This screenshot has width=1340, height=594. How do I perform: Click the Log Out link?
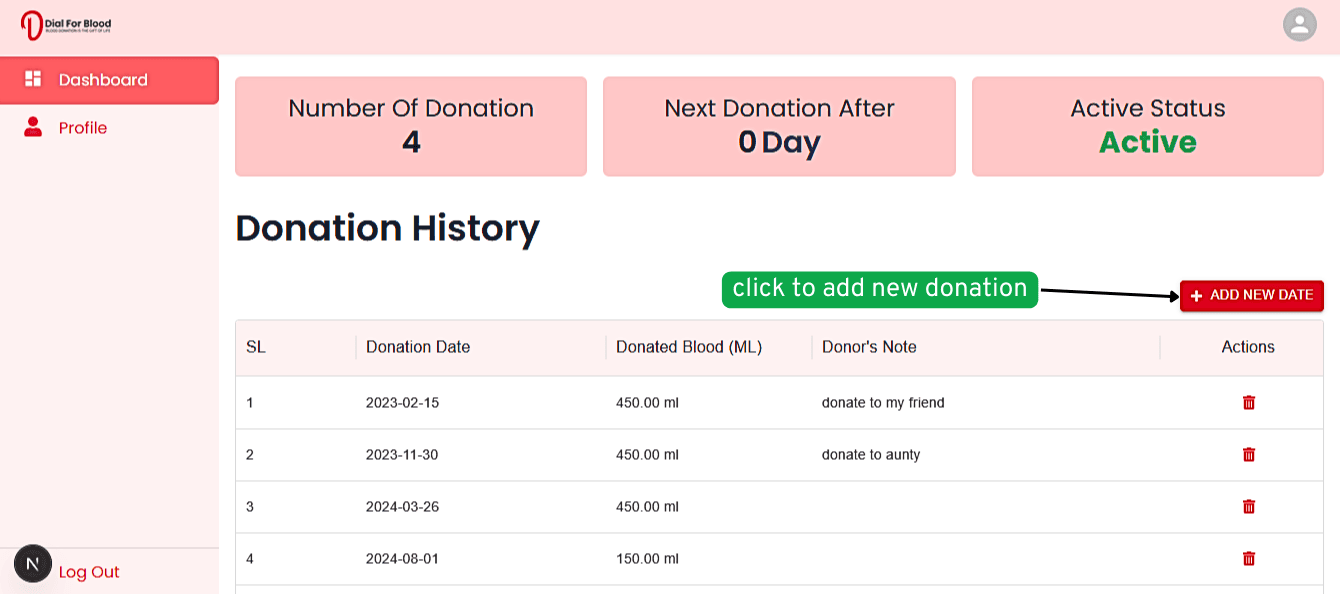[89, 572]
